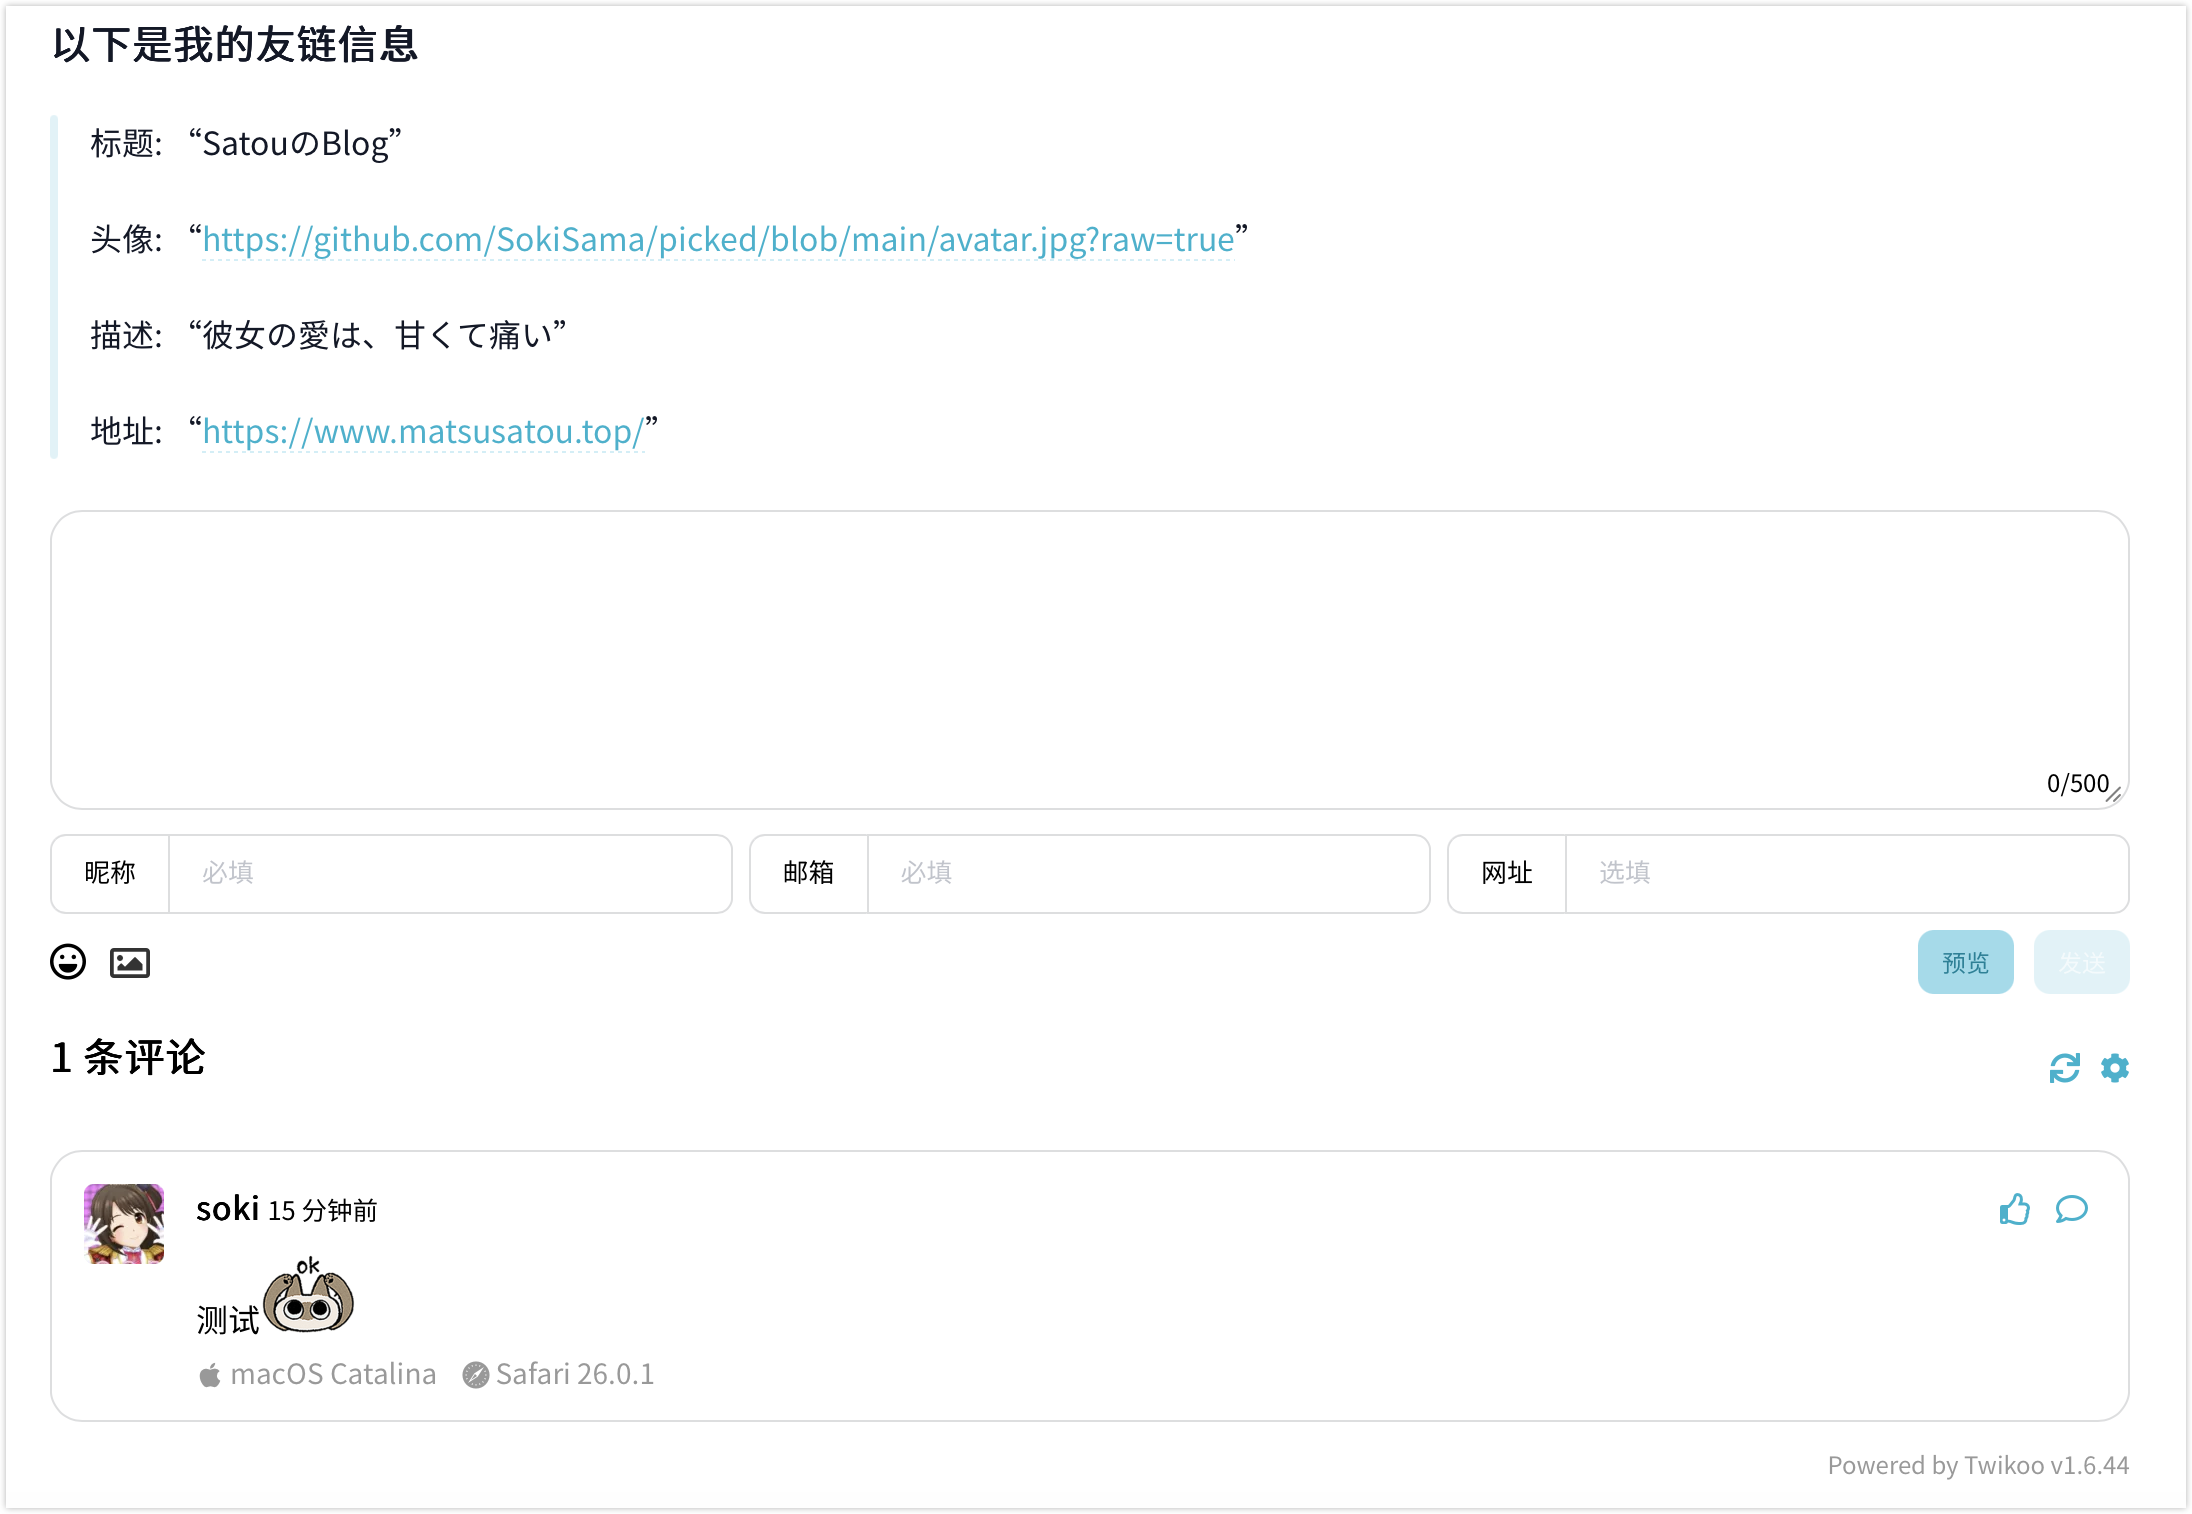The width and height of the screenshot is (2192, 1514).
Task: Focus the 网址 website input field
Action: [x=1845, y=873]
